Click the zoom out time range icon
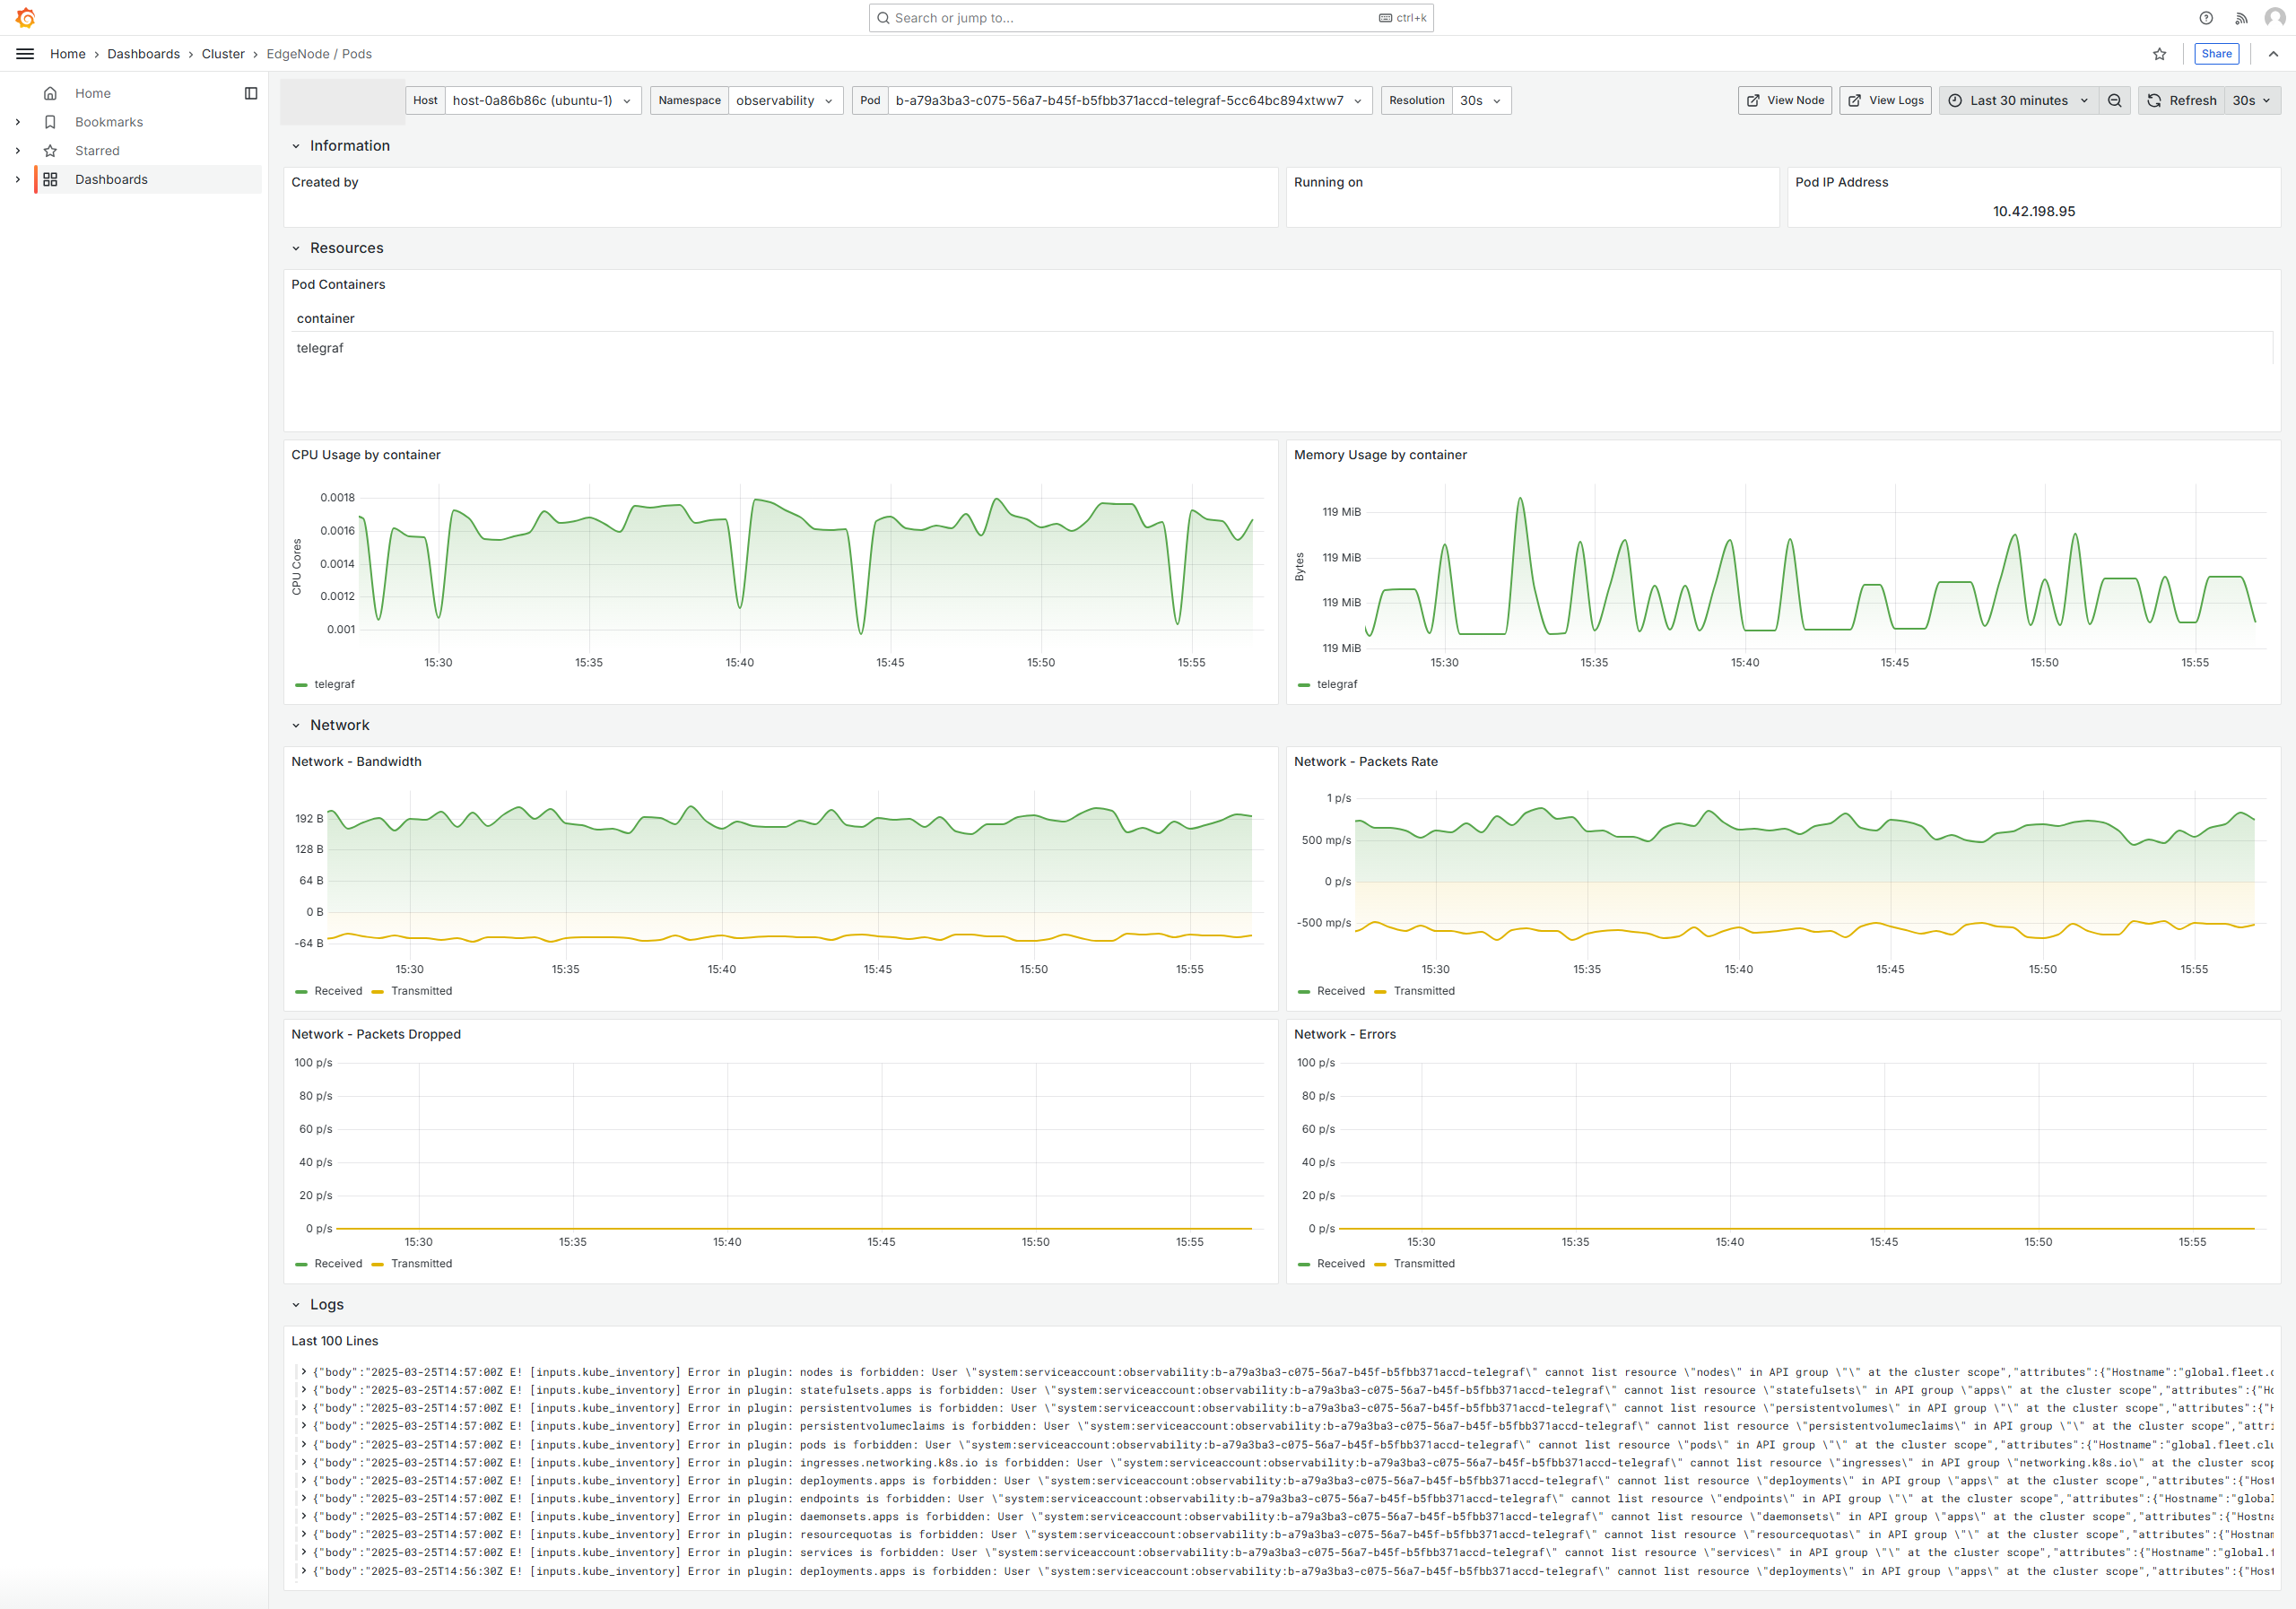The image size is (2296, 1609). point(2114,100)
